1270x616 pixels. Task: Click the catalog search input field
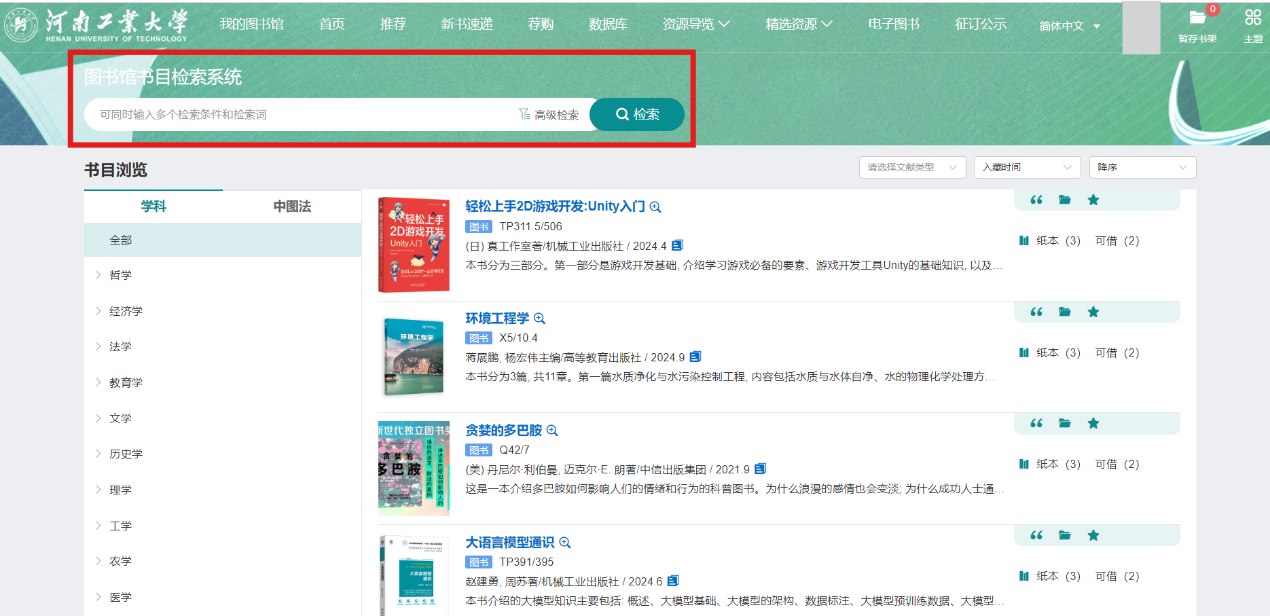tap(300, 114)
